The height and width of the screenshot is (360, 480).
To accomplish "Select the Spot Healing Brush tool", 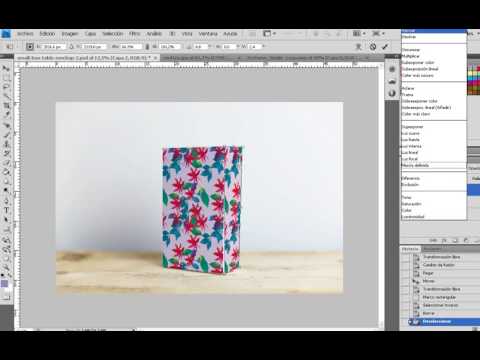I will 6,126.
